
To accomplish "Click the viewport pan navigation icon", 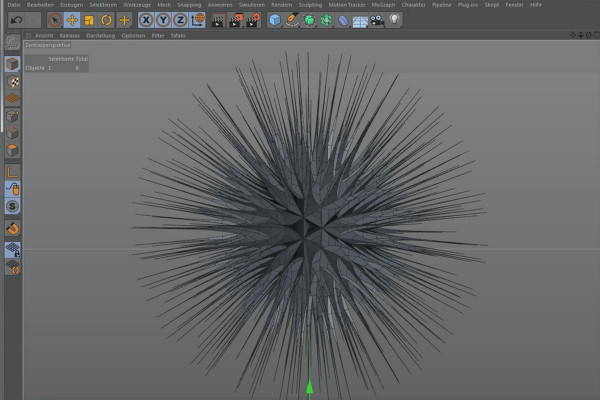I will pyautogui.click(x=573, y=35).
